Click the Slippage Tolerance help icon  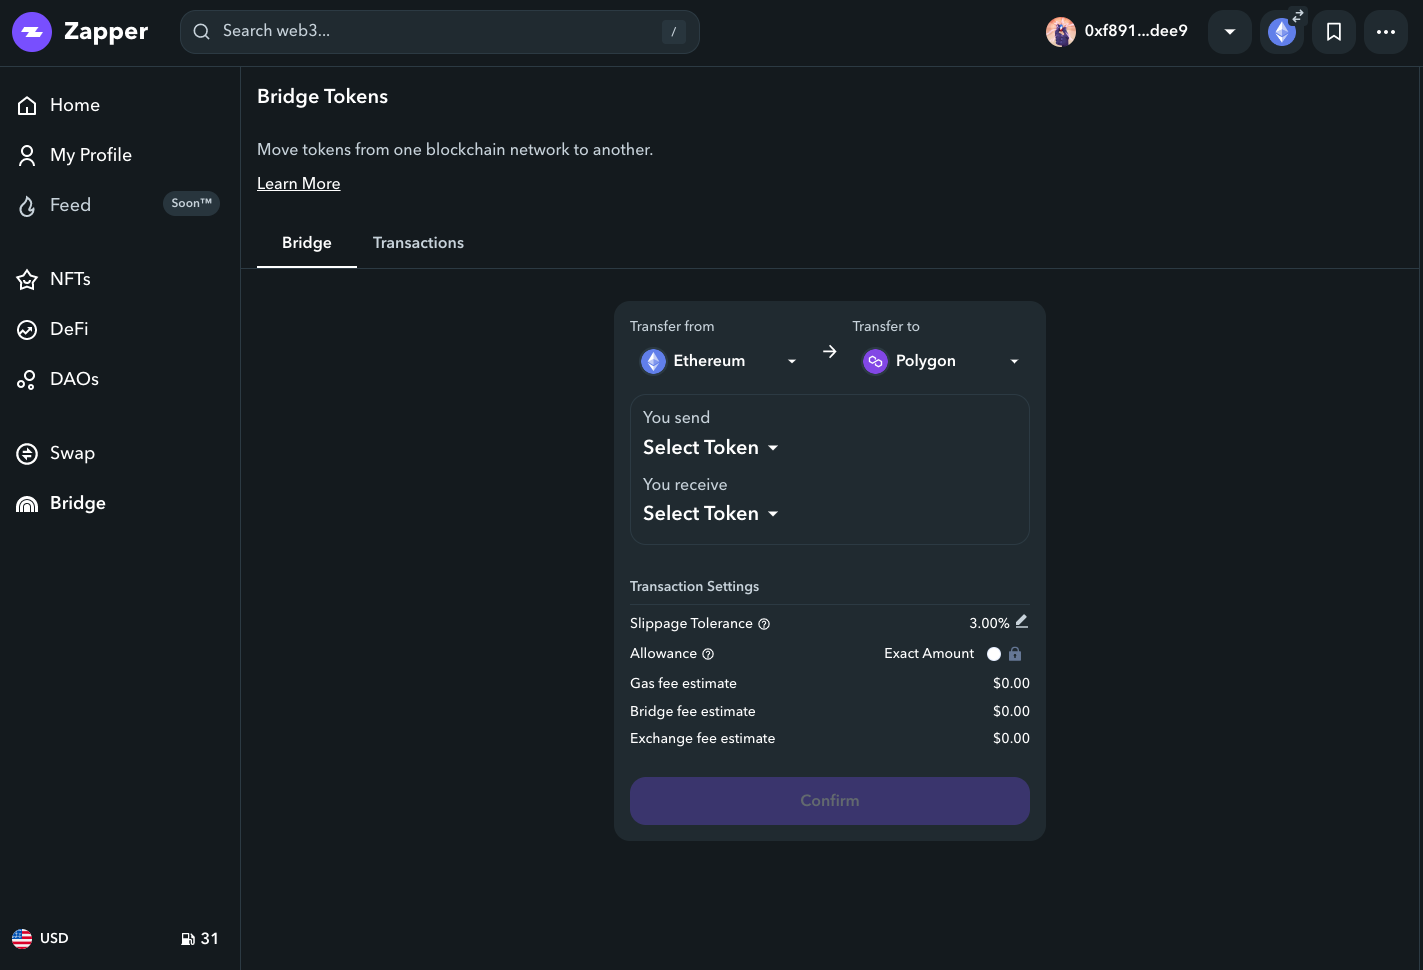(764, 624)
